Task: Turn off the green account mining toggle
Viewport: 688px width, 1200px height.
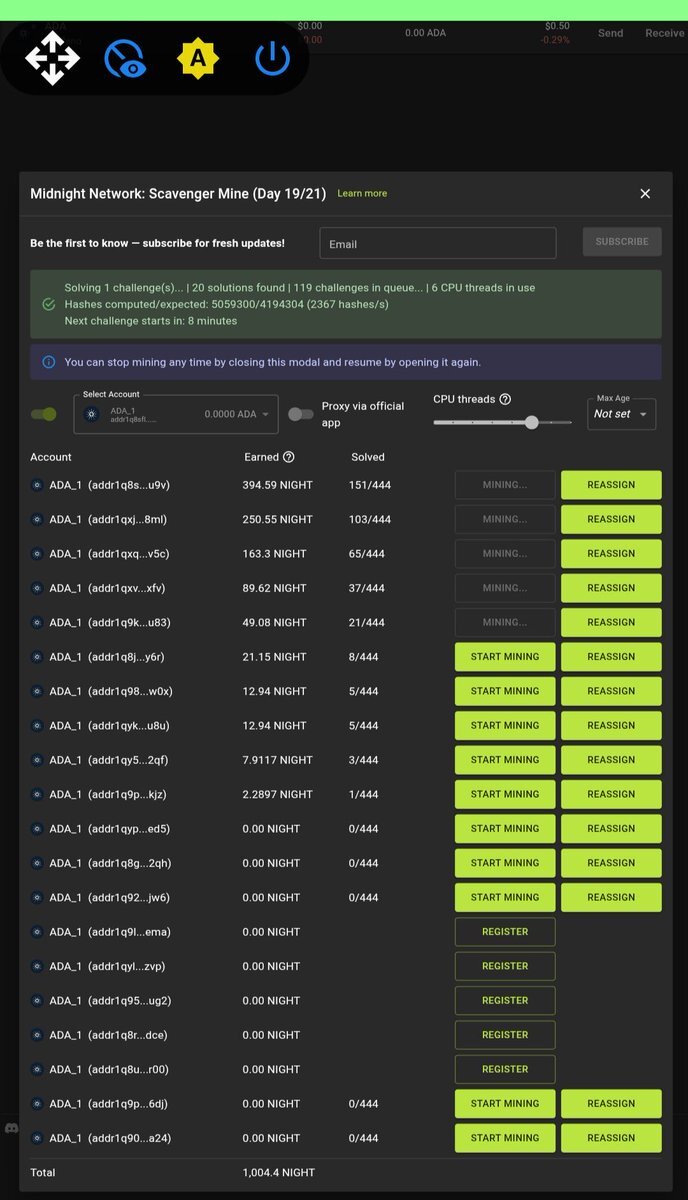Action: coord(44,414)
